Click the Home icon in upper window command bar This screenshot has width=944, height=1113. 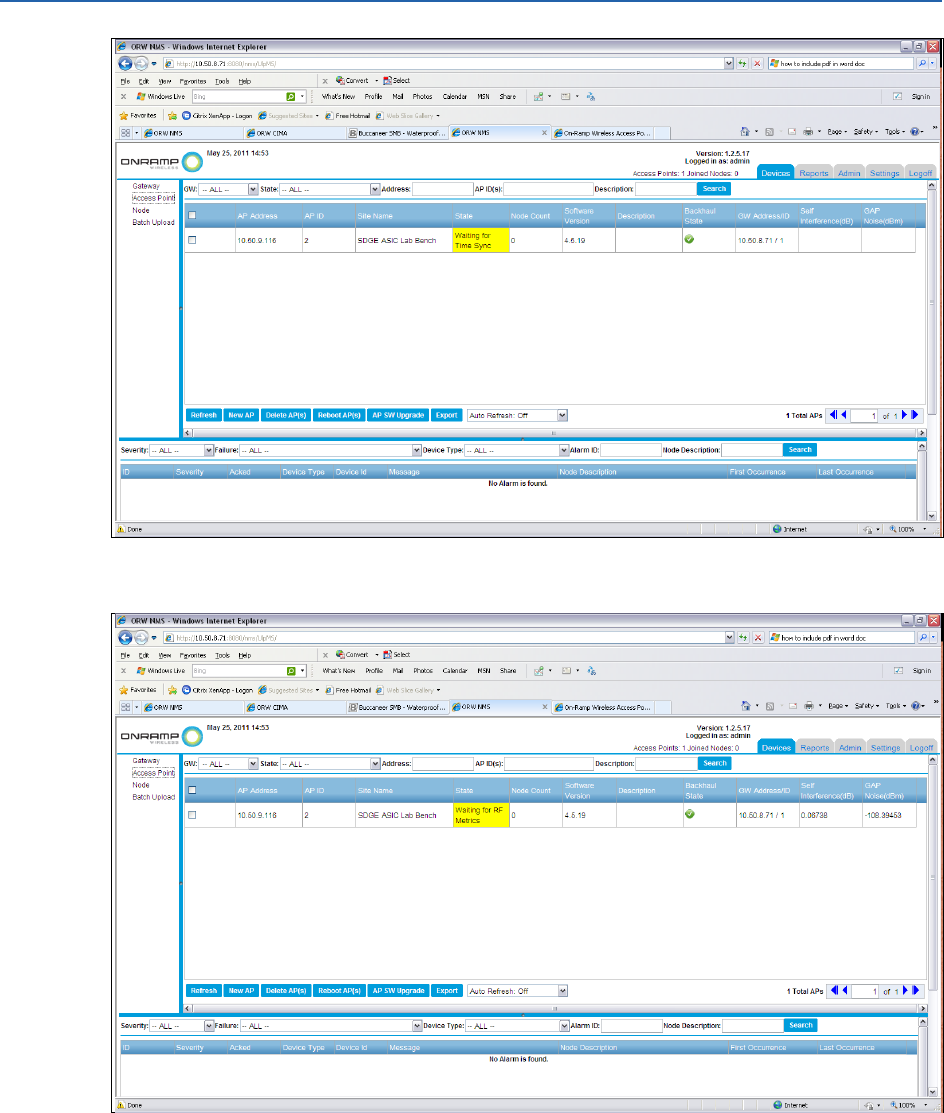pos(745,131)
